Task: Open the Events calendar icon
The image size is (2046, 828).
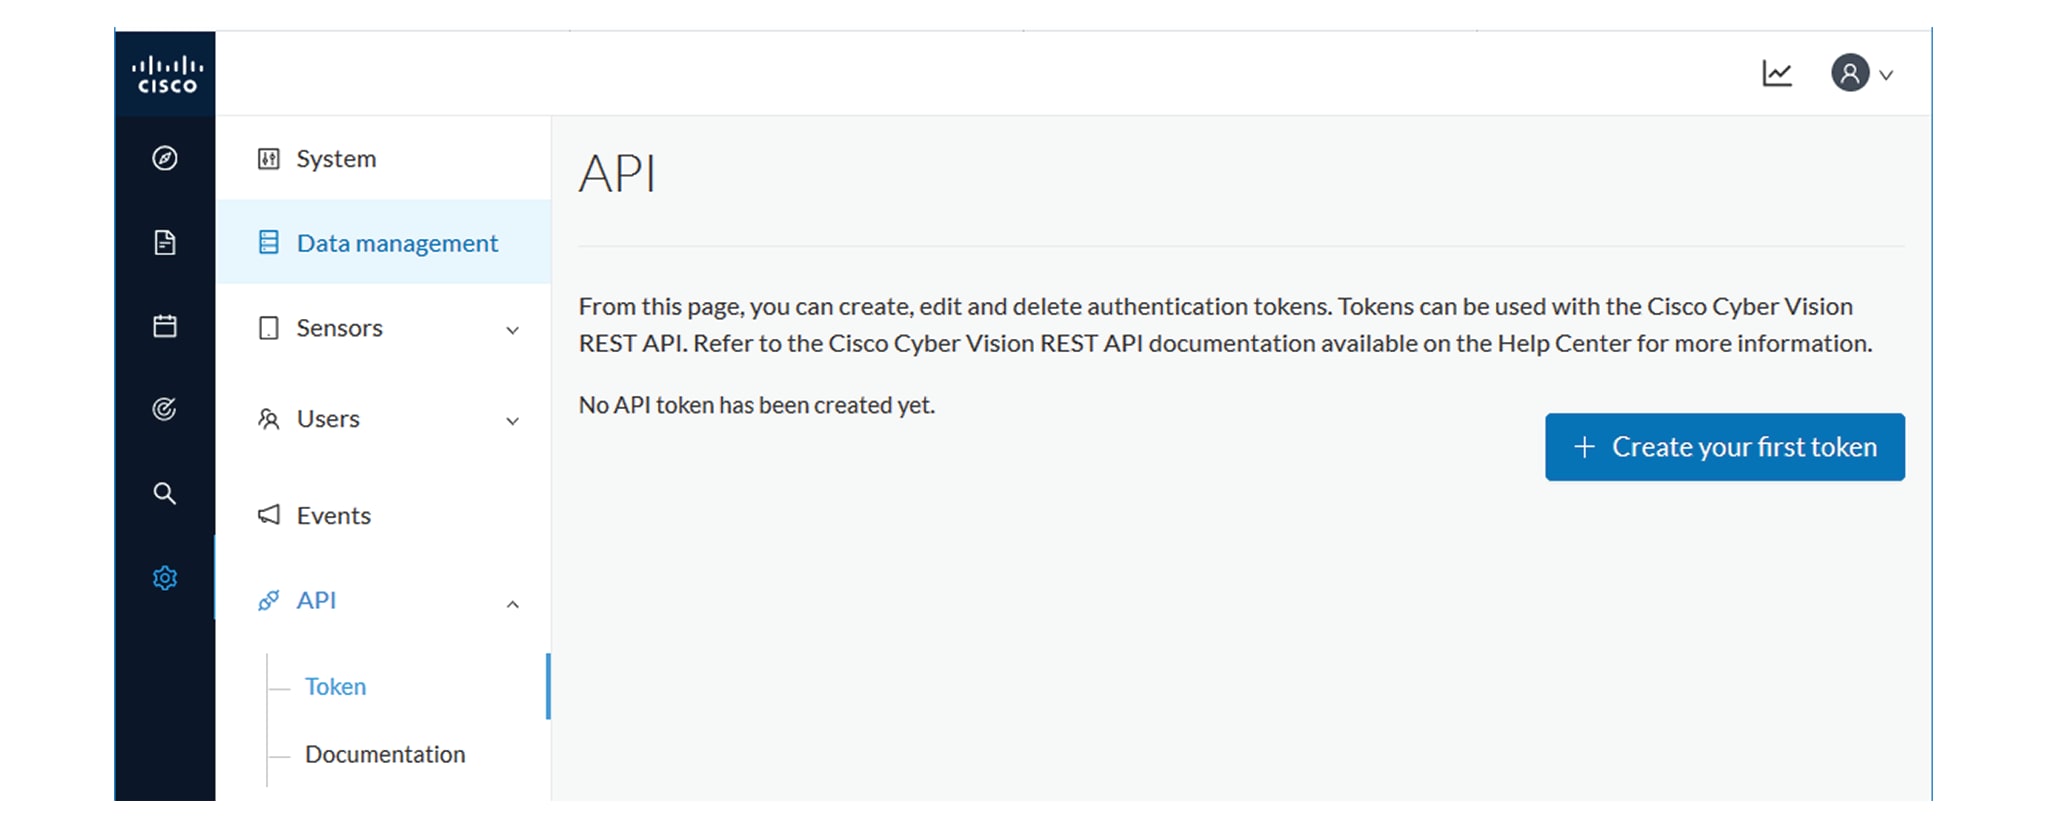Action: 165,326
